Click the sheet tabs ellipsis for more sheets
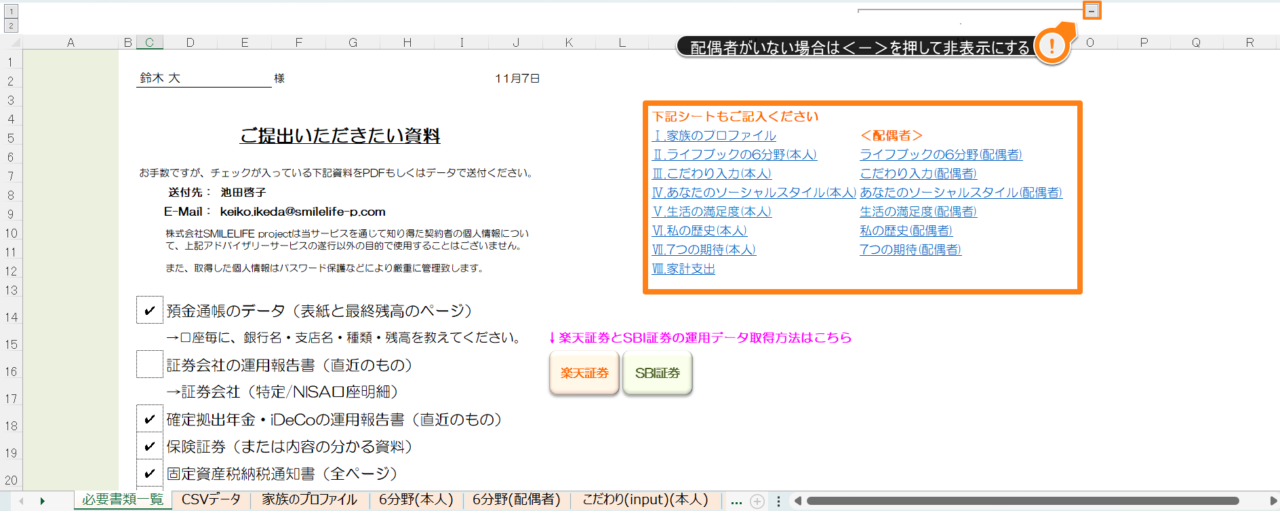 pyautogui.click(x=736, y=501)
